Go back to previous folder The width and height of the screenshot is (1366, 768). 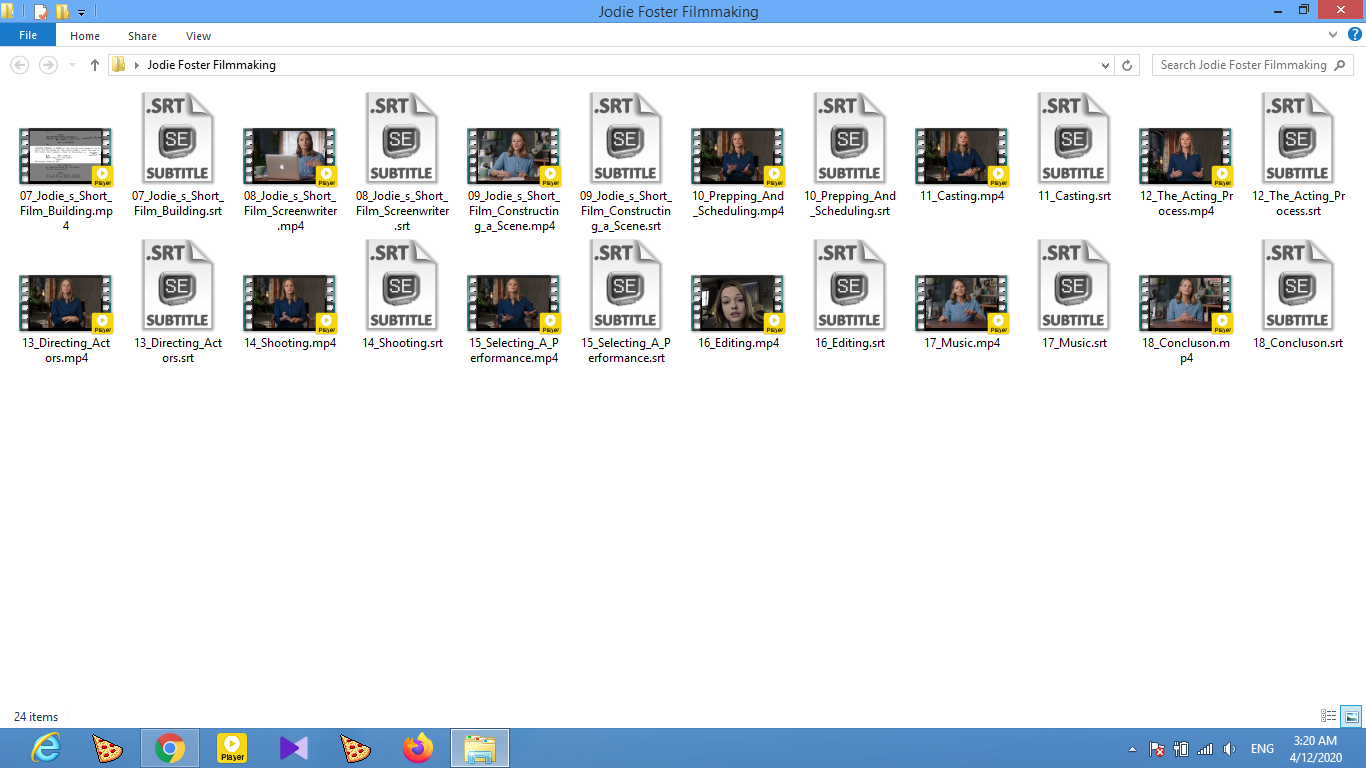[x=19, y=65]
